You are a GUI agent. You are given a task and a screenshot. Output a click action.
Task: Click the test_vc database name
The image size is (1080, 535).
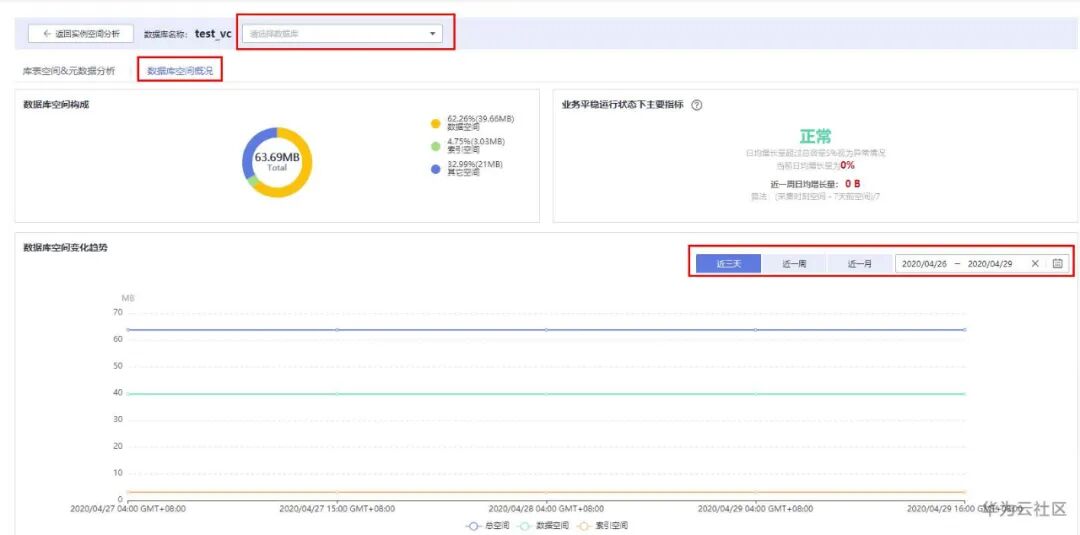point(214,33)
